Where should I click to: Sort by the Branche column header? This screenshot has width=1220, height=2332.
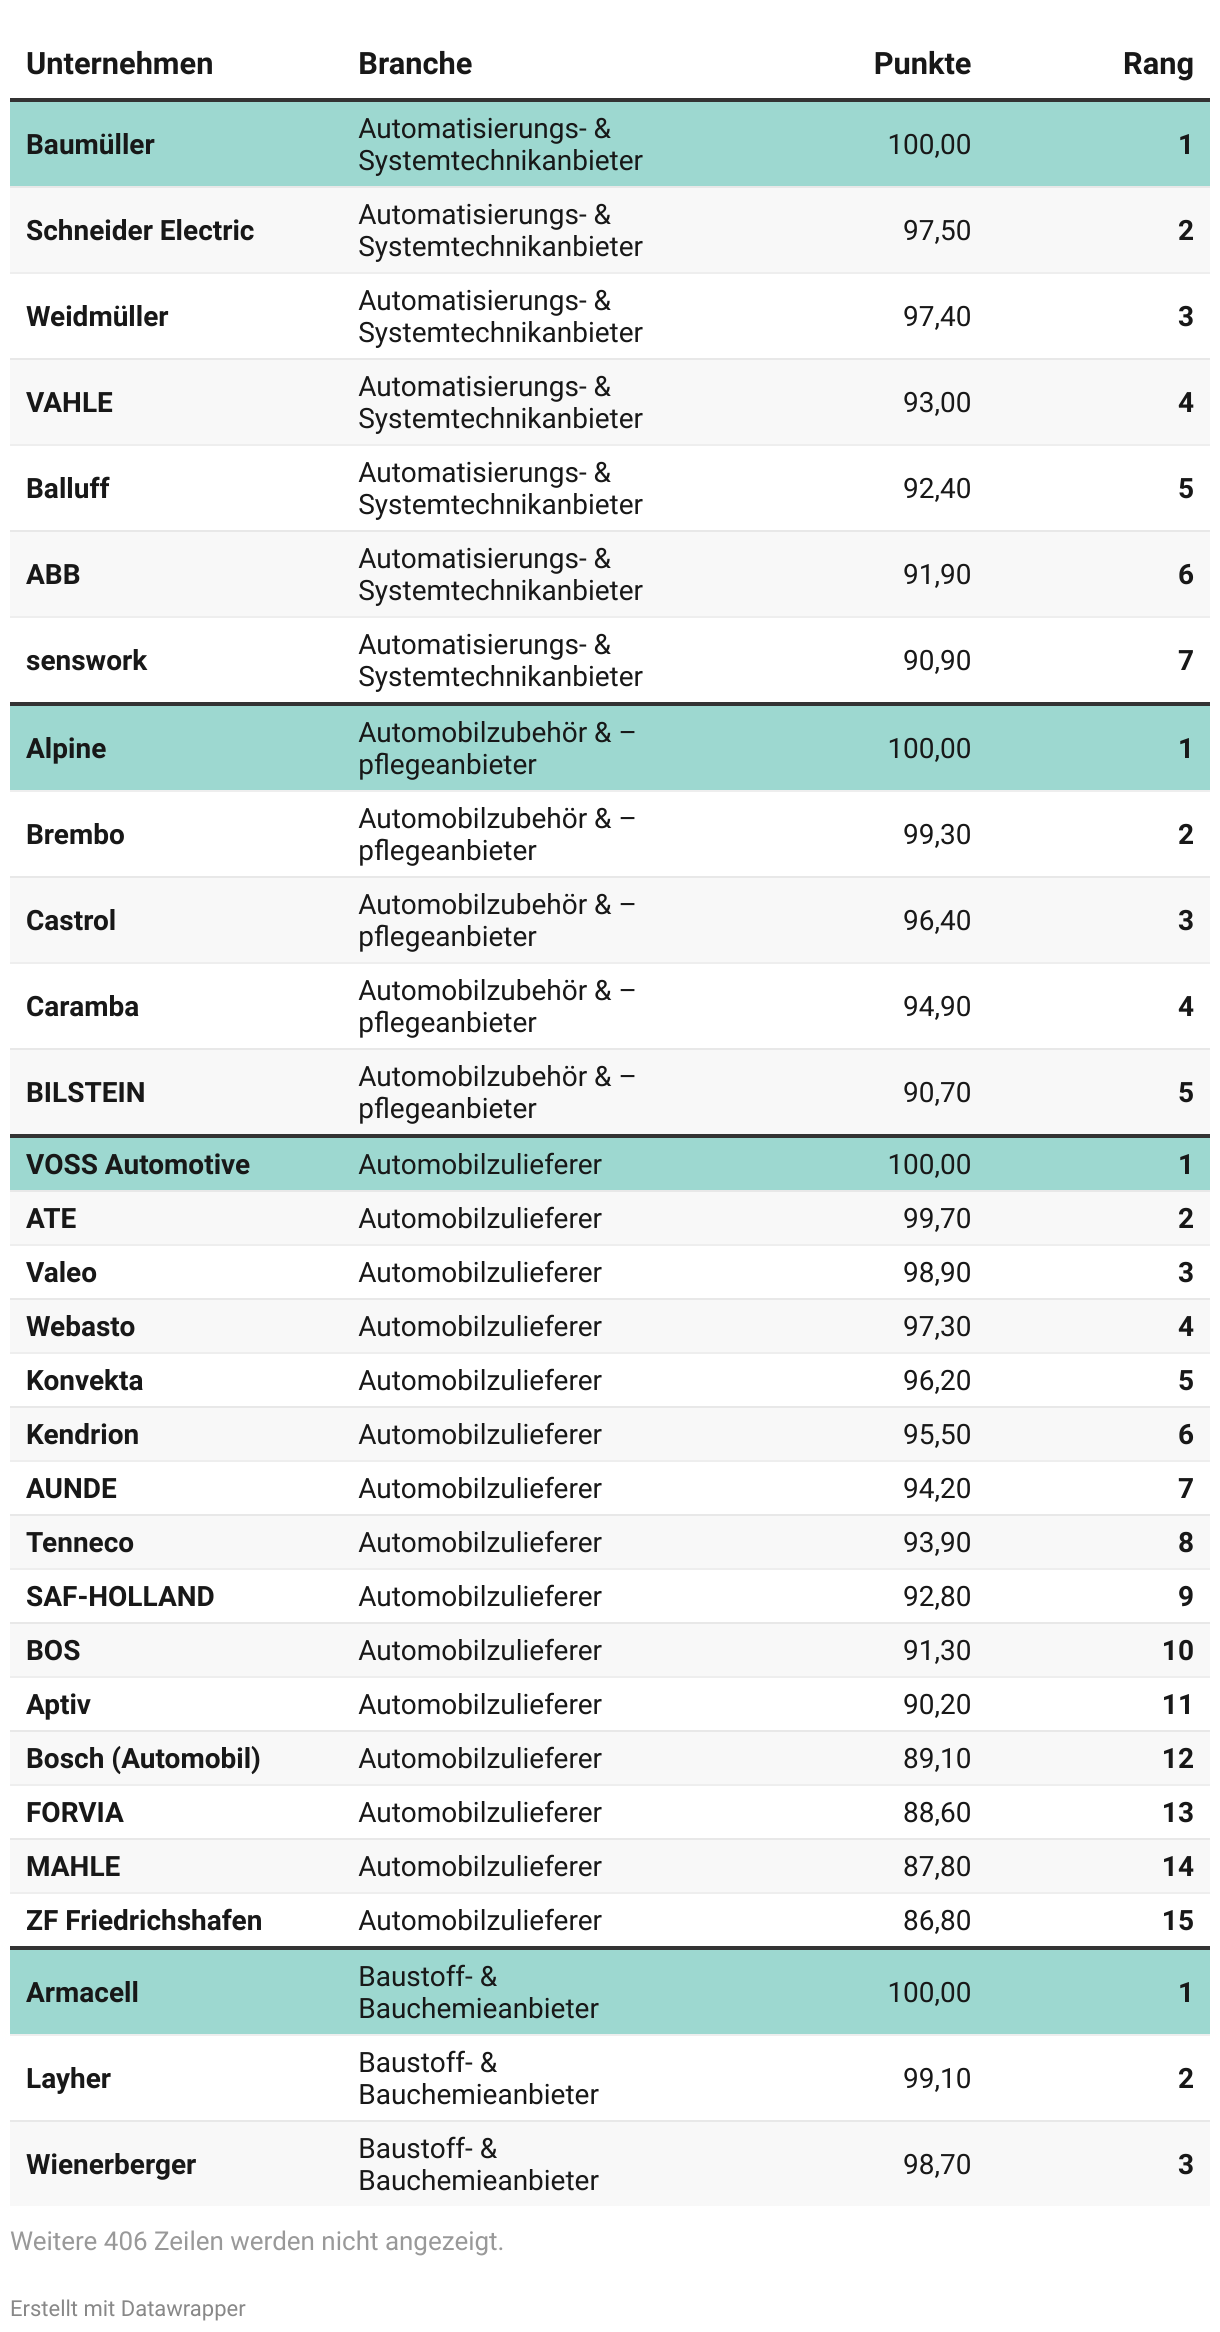click(415, 64)
